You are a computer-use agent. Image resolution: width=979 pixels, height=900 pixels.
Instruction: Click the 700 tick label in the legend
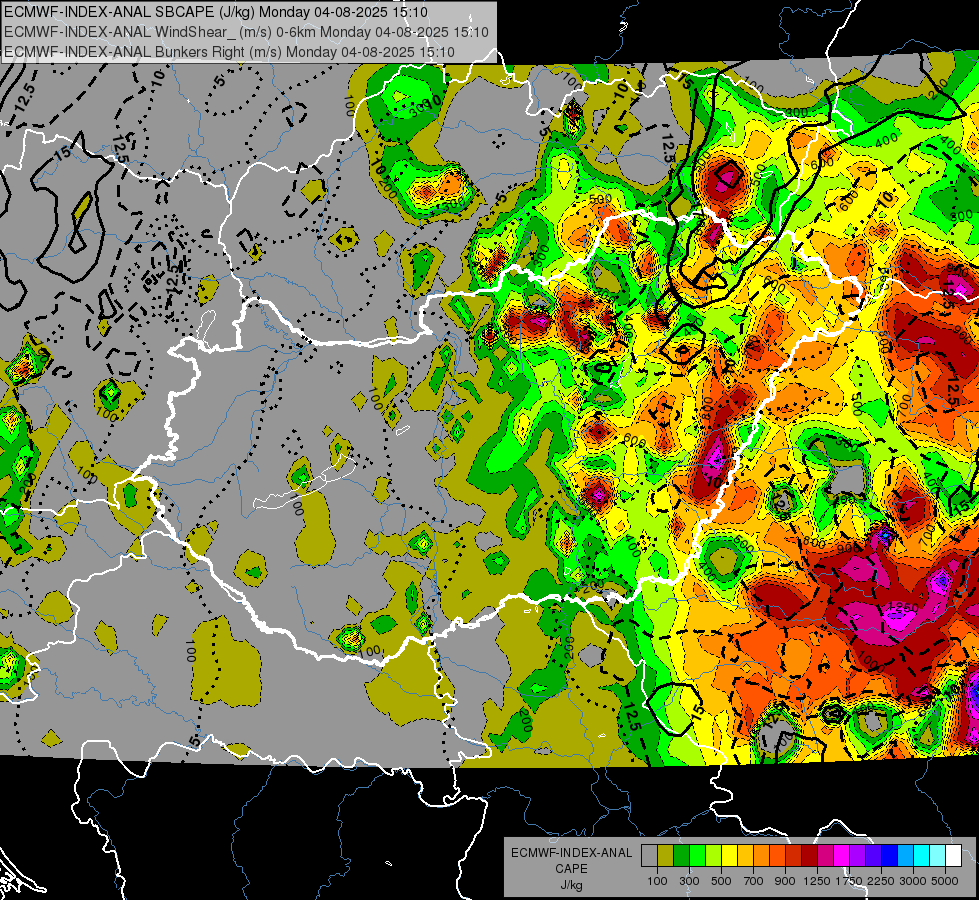pyautogui.click(x=754, y=881)
